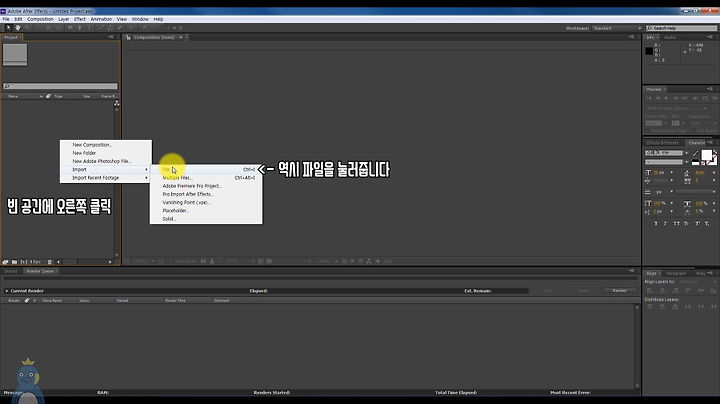Select the Brush tool
720x404 pixels.
click(101, 28)
